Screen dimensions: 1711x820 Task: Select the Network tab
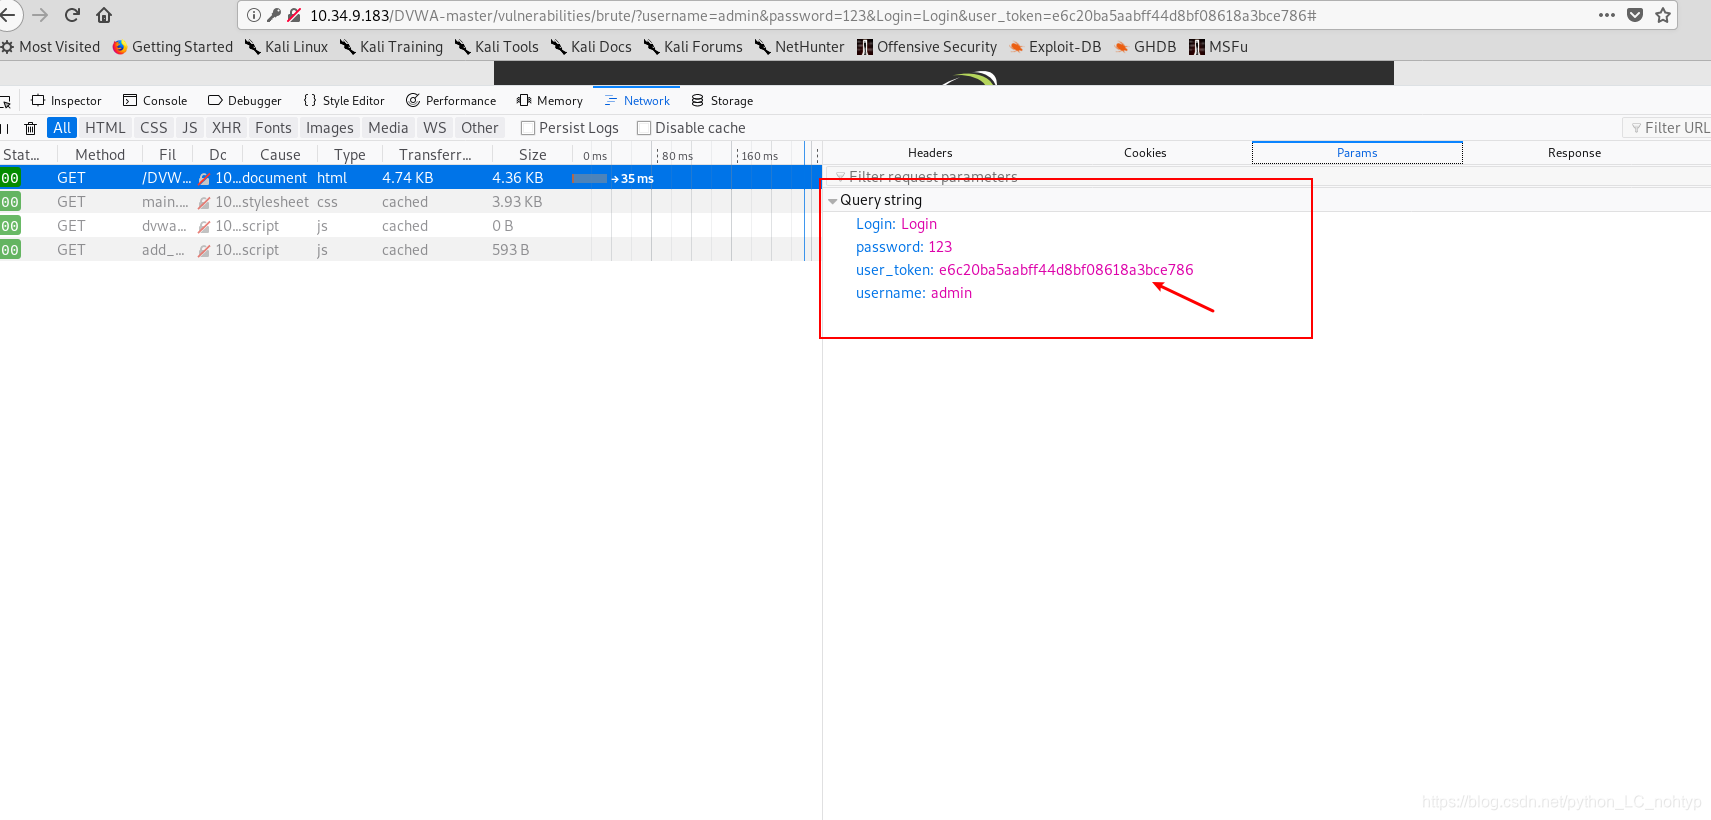click(637, 101)
